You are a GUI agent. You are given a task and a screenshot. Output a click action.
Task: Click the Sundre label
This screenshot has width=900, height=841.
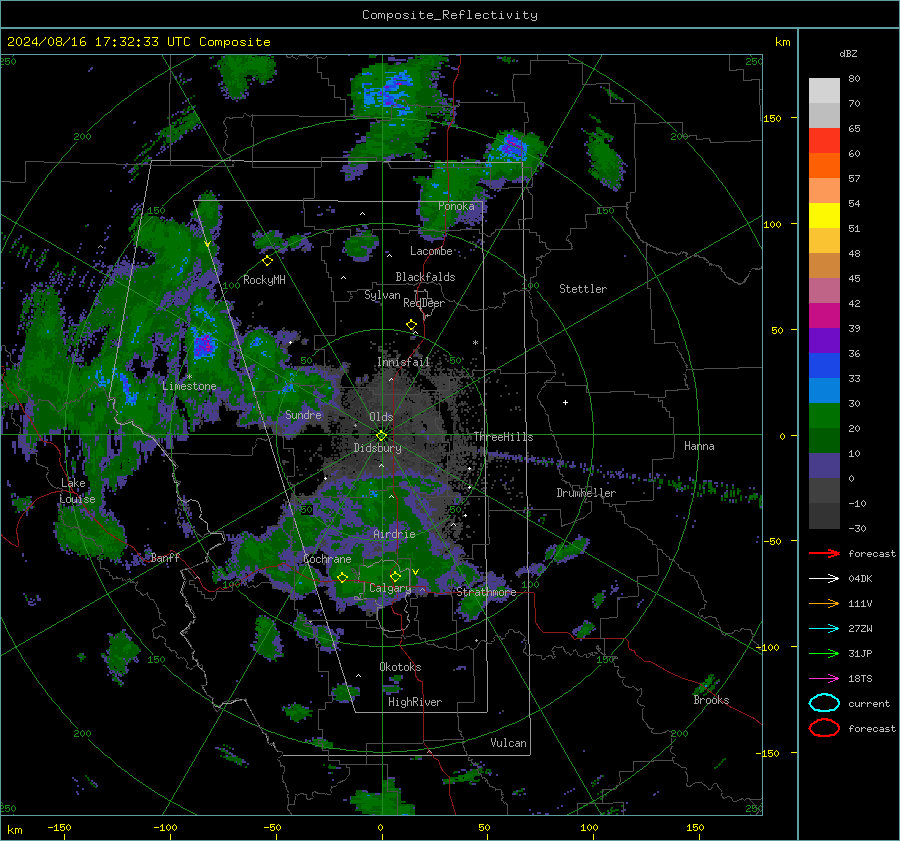point(303,415)
